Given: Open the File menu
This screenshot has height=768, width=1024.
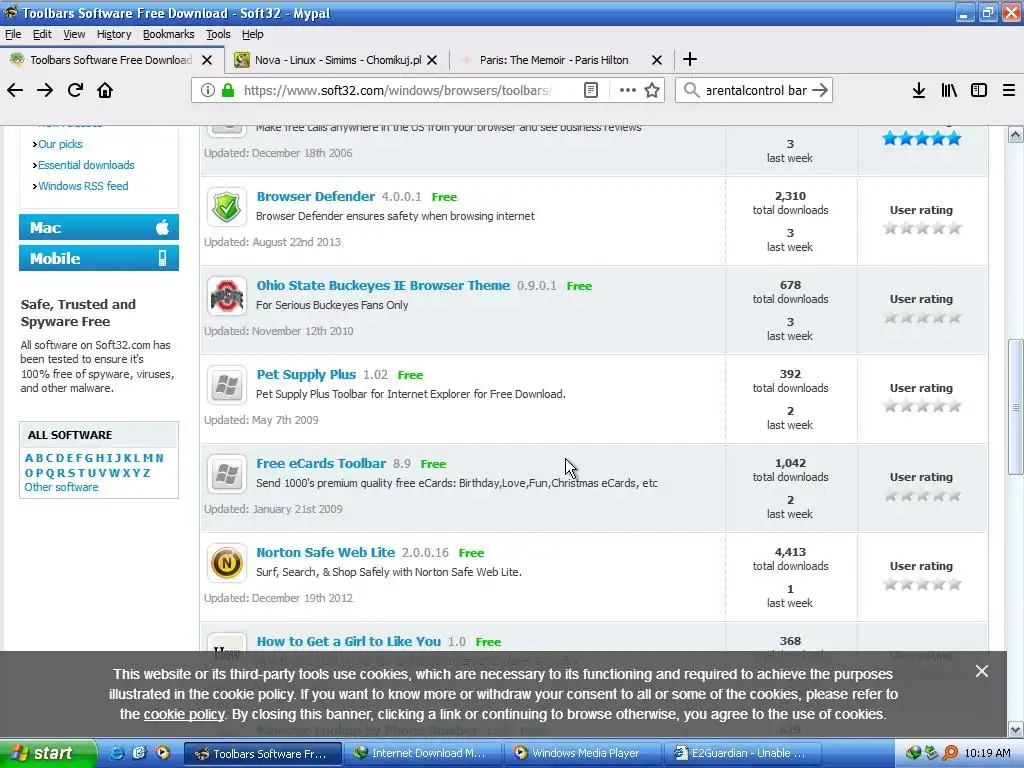Looking at the screenshot, I should pyautogui.click(x=13, y=34).
